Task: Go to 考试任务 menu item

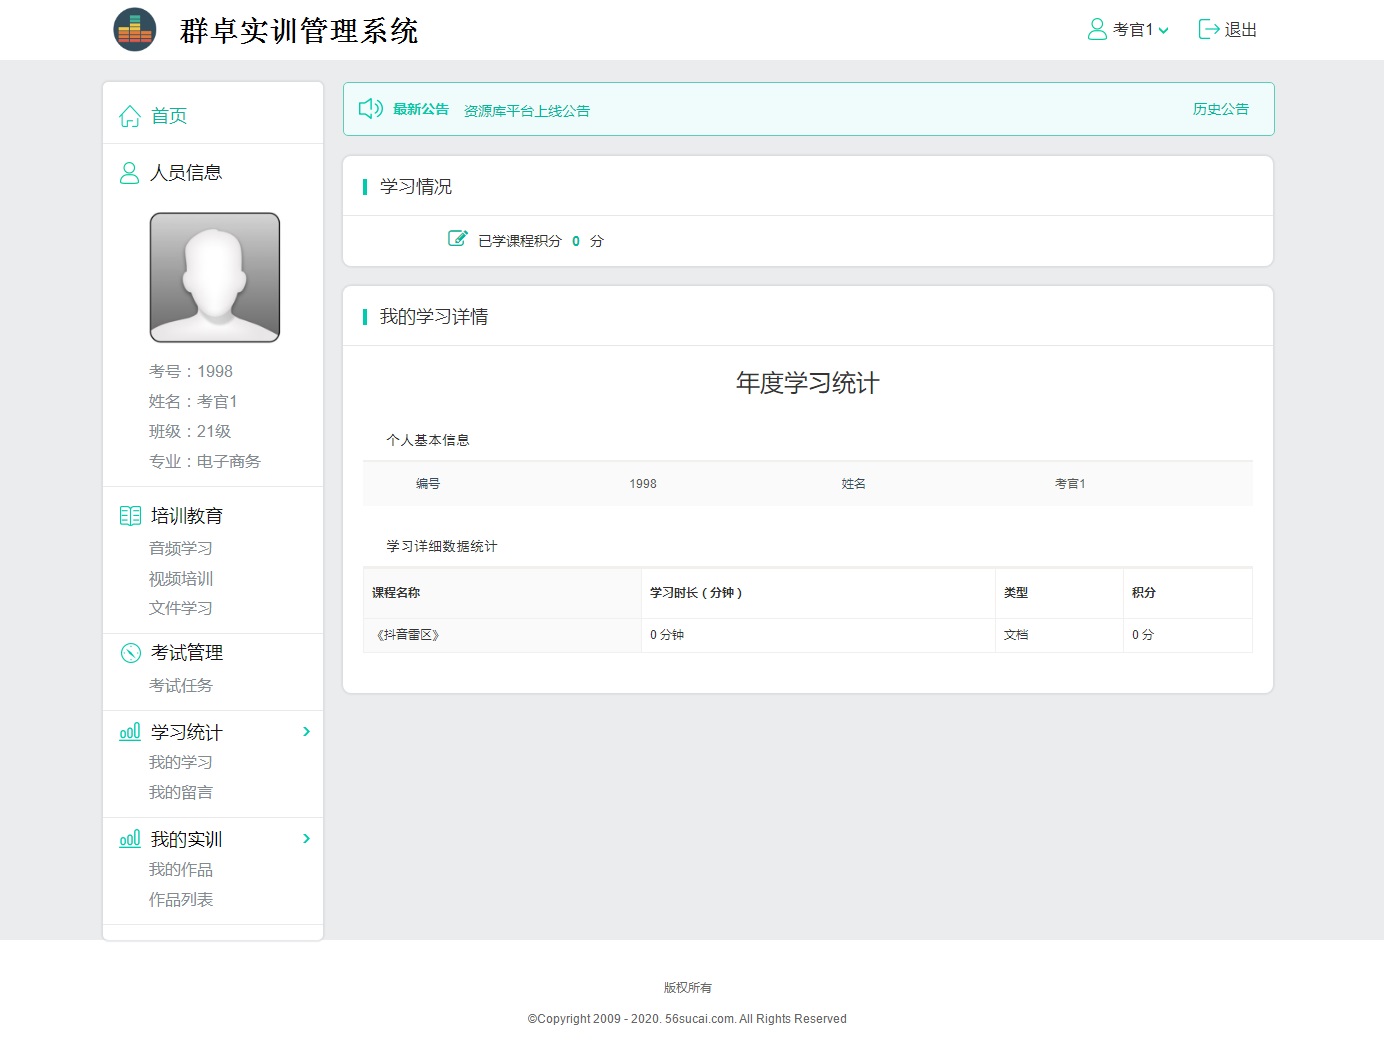Action: [181, 685]
